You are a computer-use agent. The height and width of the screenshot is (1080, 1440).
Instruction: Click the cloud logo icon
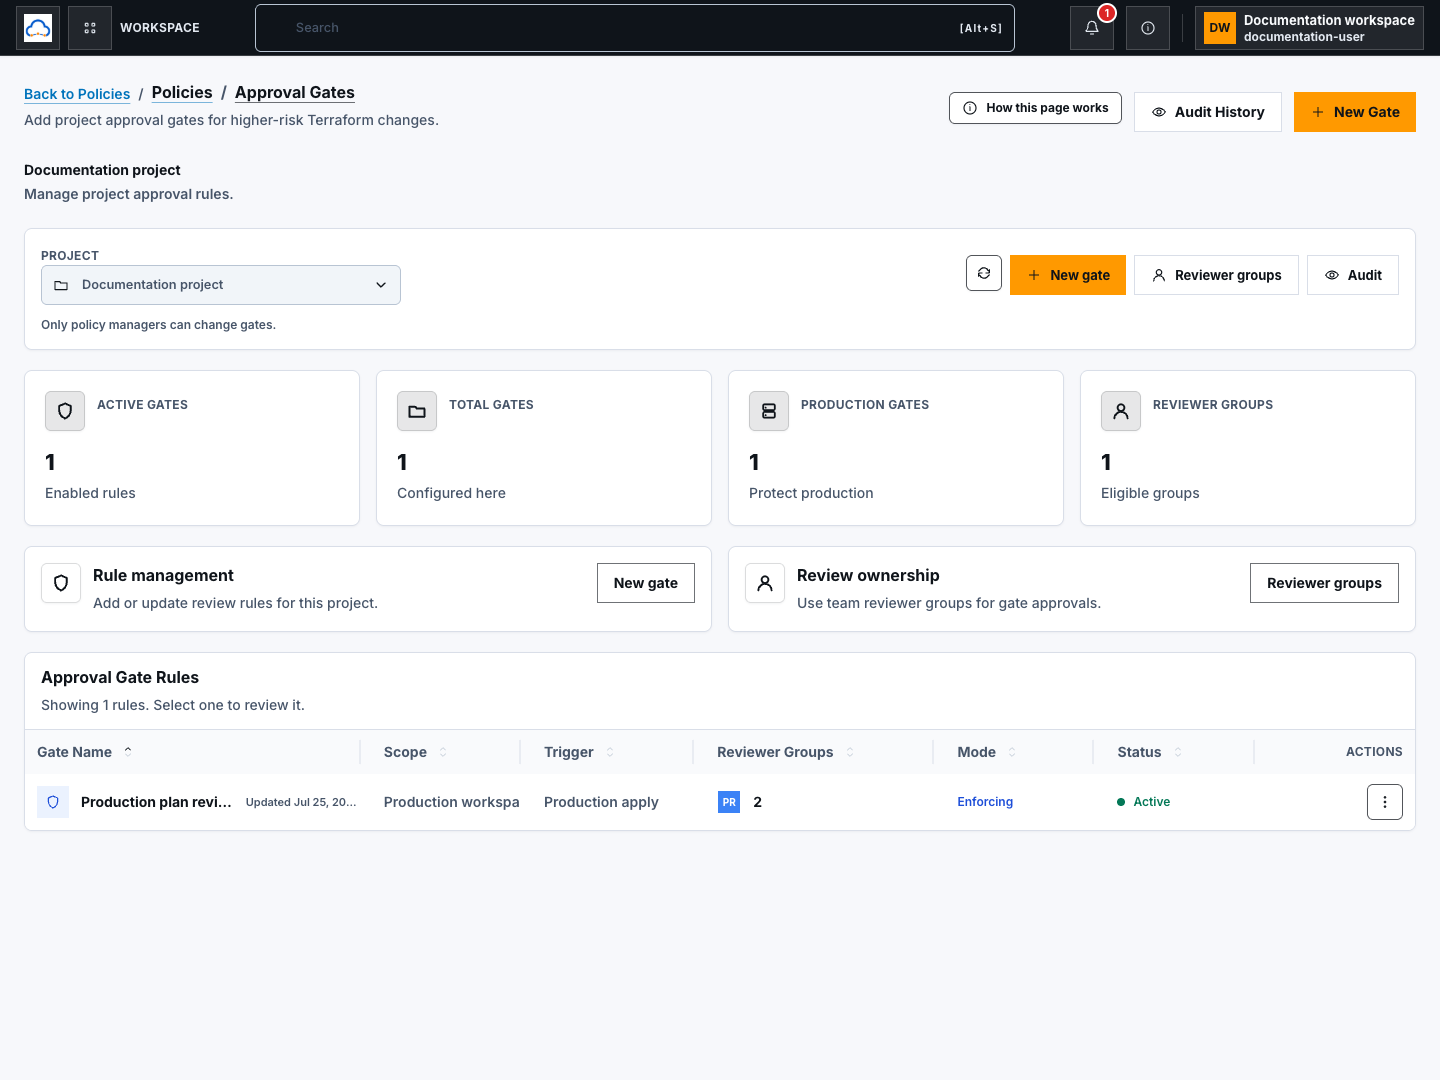(38, 28)
